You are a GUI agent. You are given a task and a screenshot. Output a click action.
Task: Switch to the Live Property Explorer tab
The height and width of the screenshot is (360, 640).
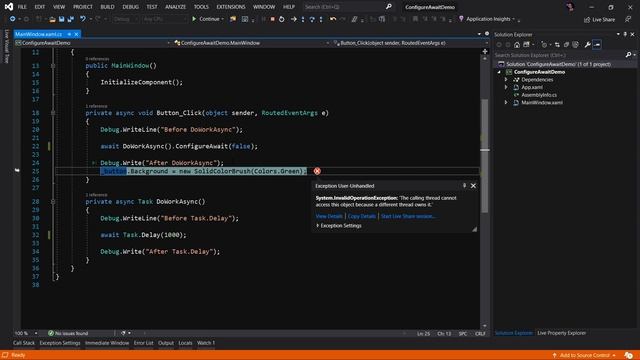point(561,333)
